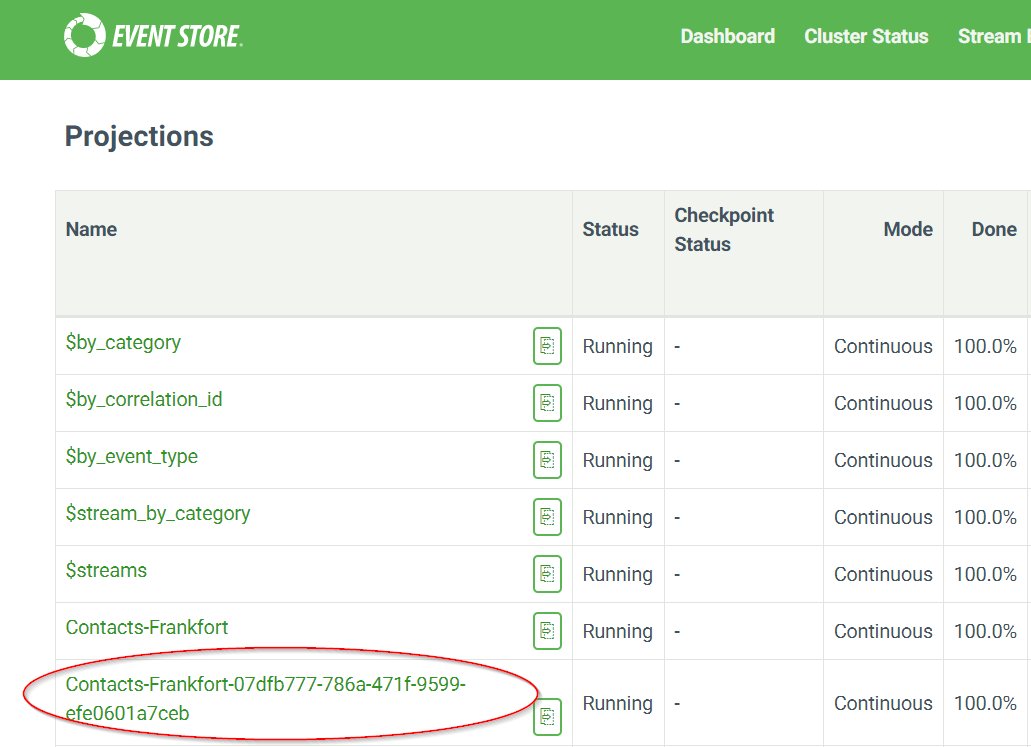1031x747 pixels.
Task: Open the projection named exactly Contacts-Frankfort
Action: [147, 627]
